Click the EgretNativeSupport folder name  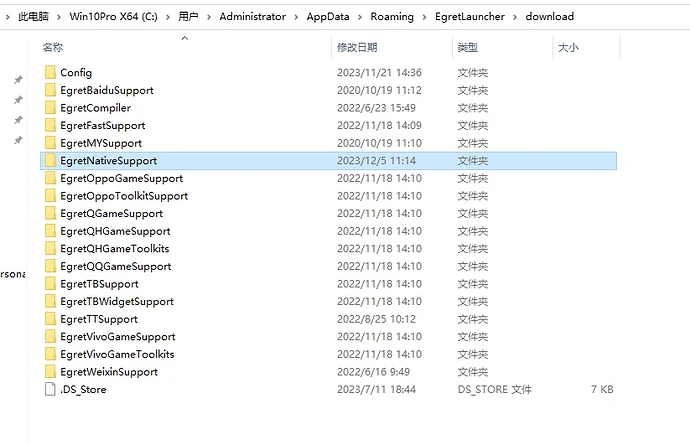(x=108, y=161)
